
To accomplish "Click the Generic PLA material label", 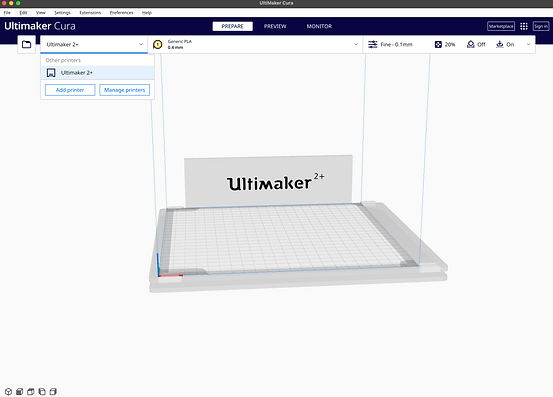I will pyautogui.click(x=180, y=42).
